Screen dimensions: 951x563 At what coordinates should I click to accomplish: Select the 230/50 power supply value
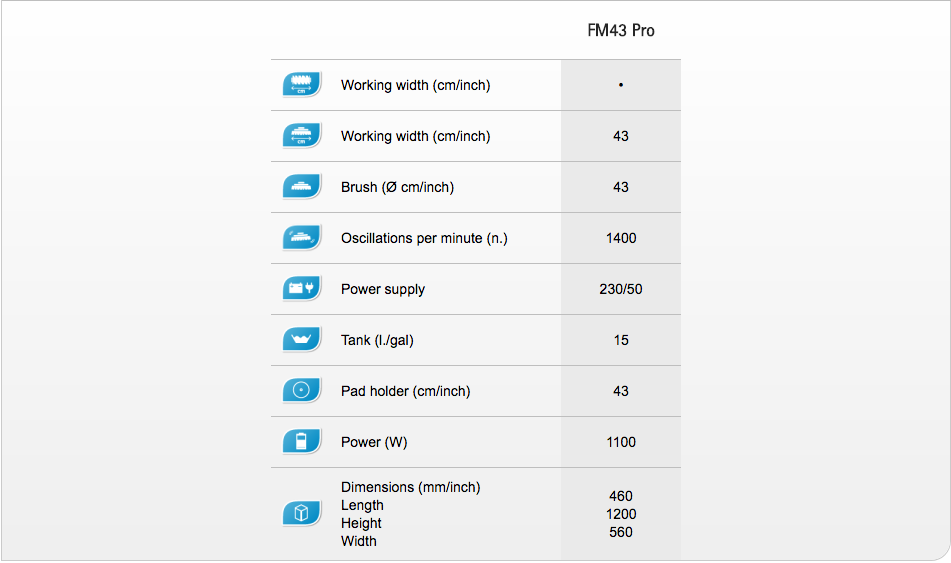coord(620,289)
